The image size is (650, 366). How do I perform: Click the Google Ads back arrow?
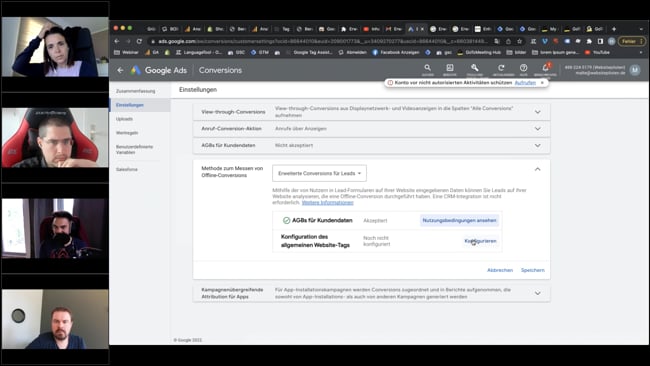pos(120,70)
